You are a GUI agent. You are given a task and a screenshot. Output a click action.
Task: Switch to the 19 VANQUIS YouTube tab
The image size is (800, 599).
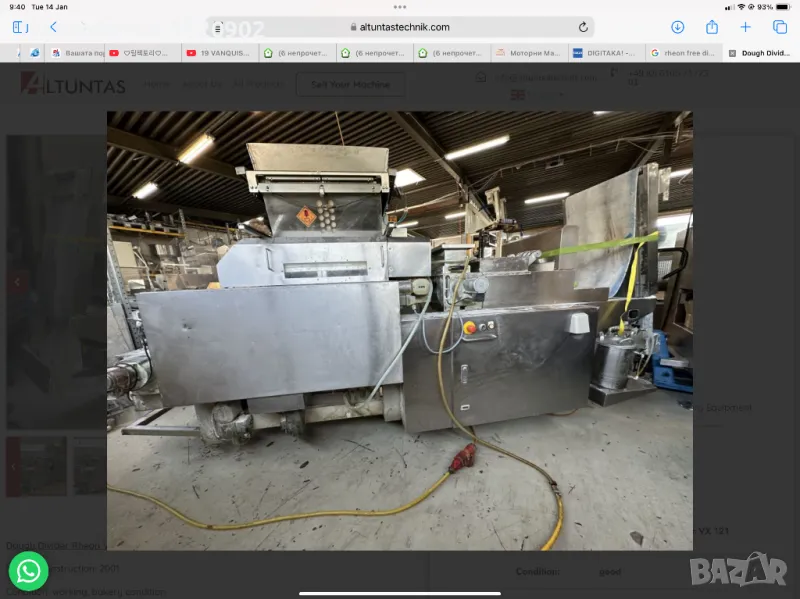click(220, 53)
